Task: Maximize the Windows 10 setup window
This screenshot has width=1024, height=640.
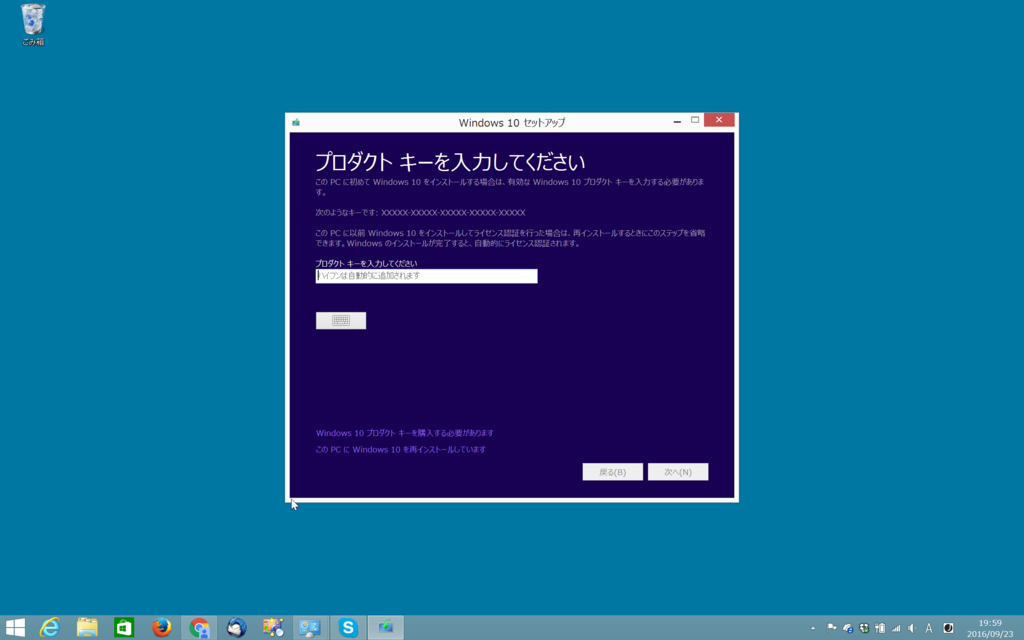Action: coord(695,120)
